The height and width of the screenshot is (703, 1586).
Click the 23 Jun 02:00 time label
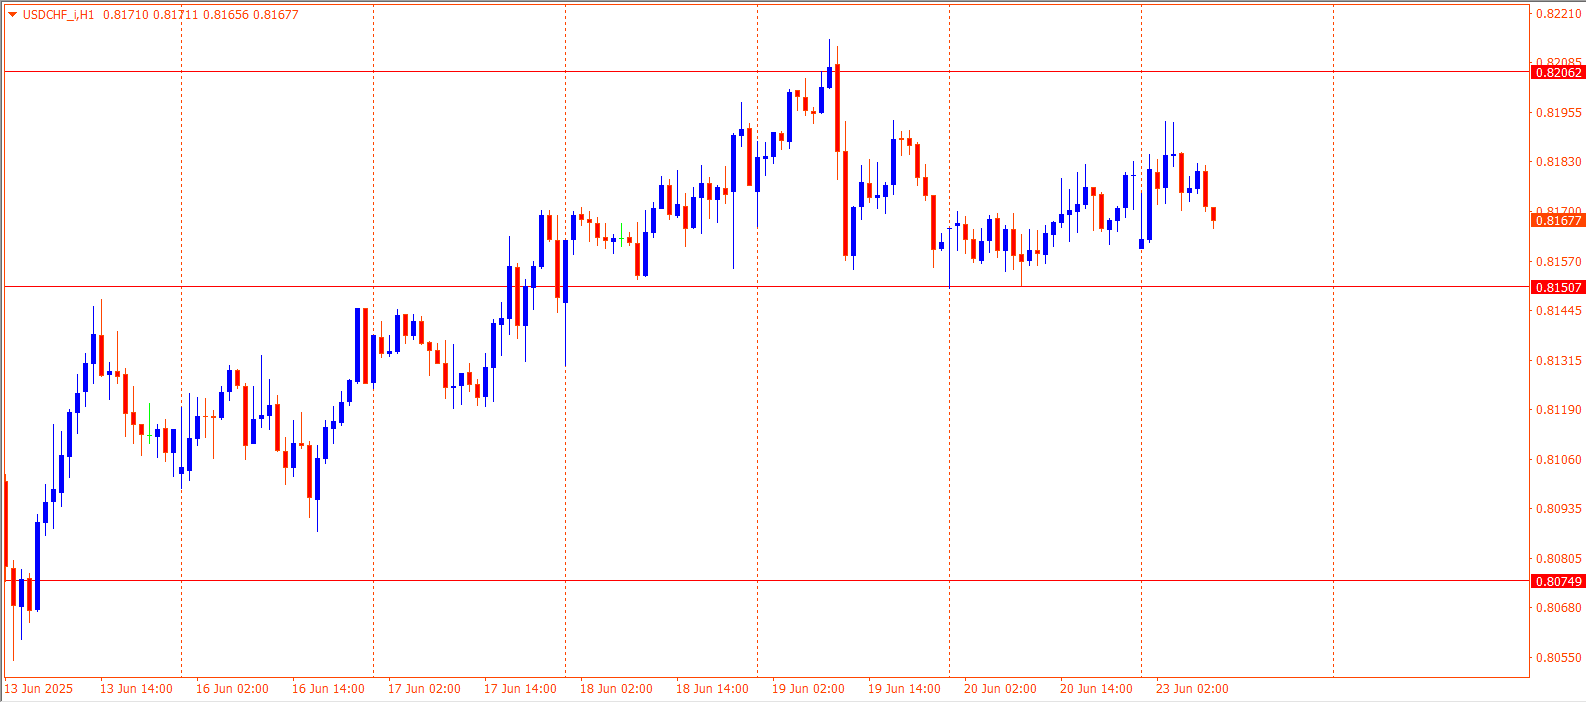[1192, 689]
